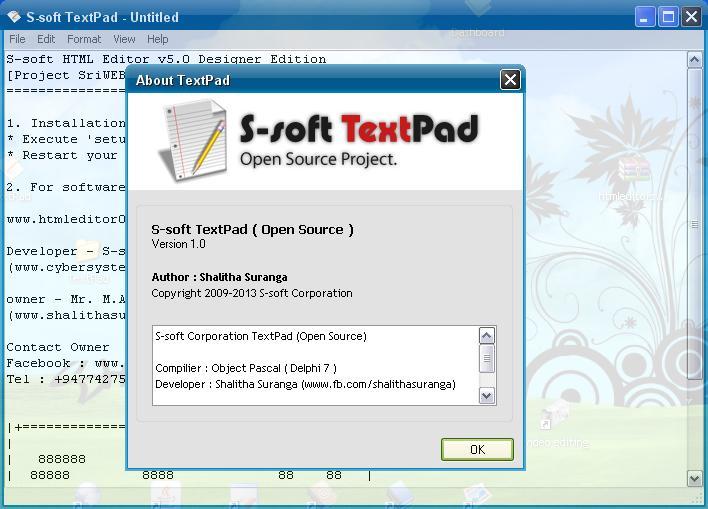708x509 pixels.
Task: Click the 'www.htmleditor0' line in editor
Action: coord(66,219)
